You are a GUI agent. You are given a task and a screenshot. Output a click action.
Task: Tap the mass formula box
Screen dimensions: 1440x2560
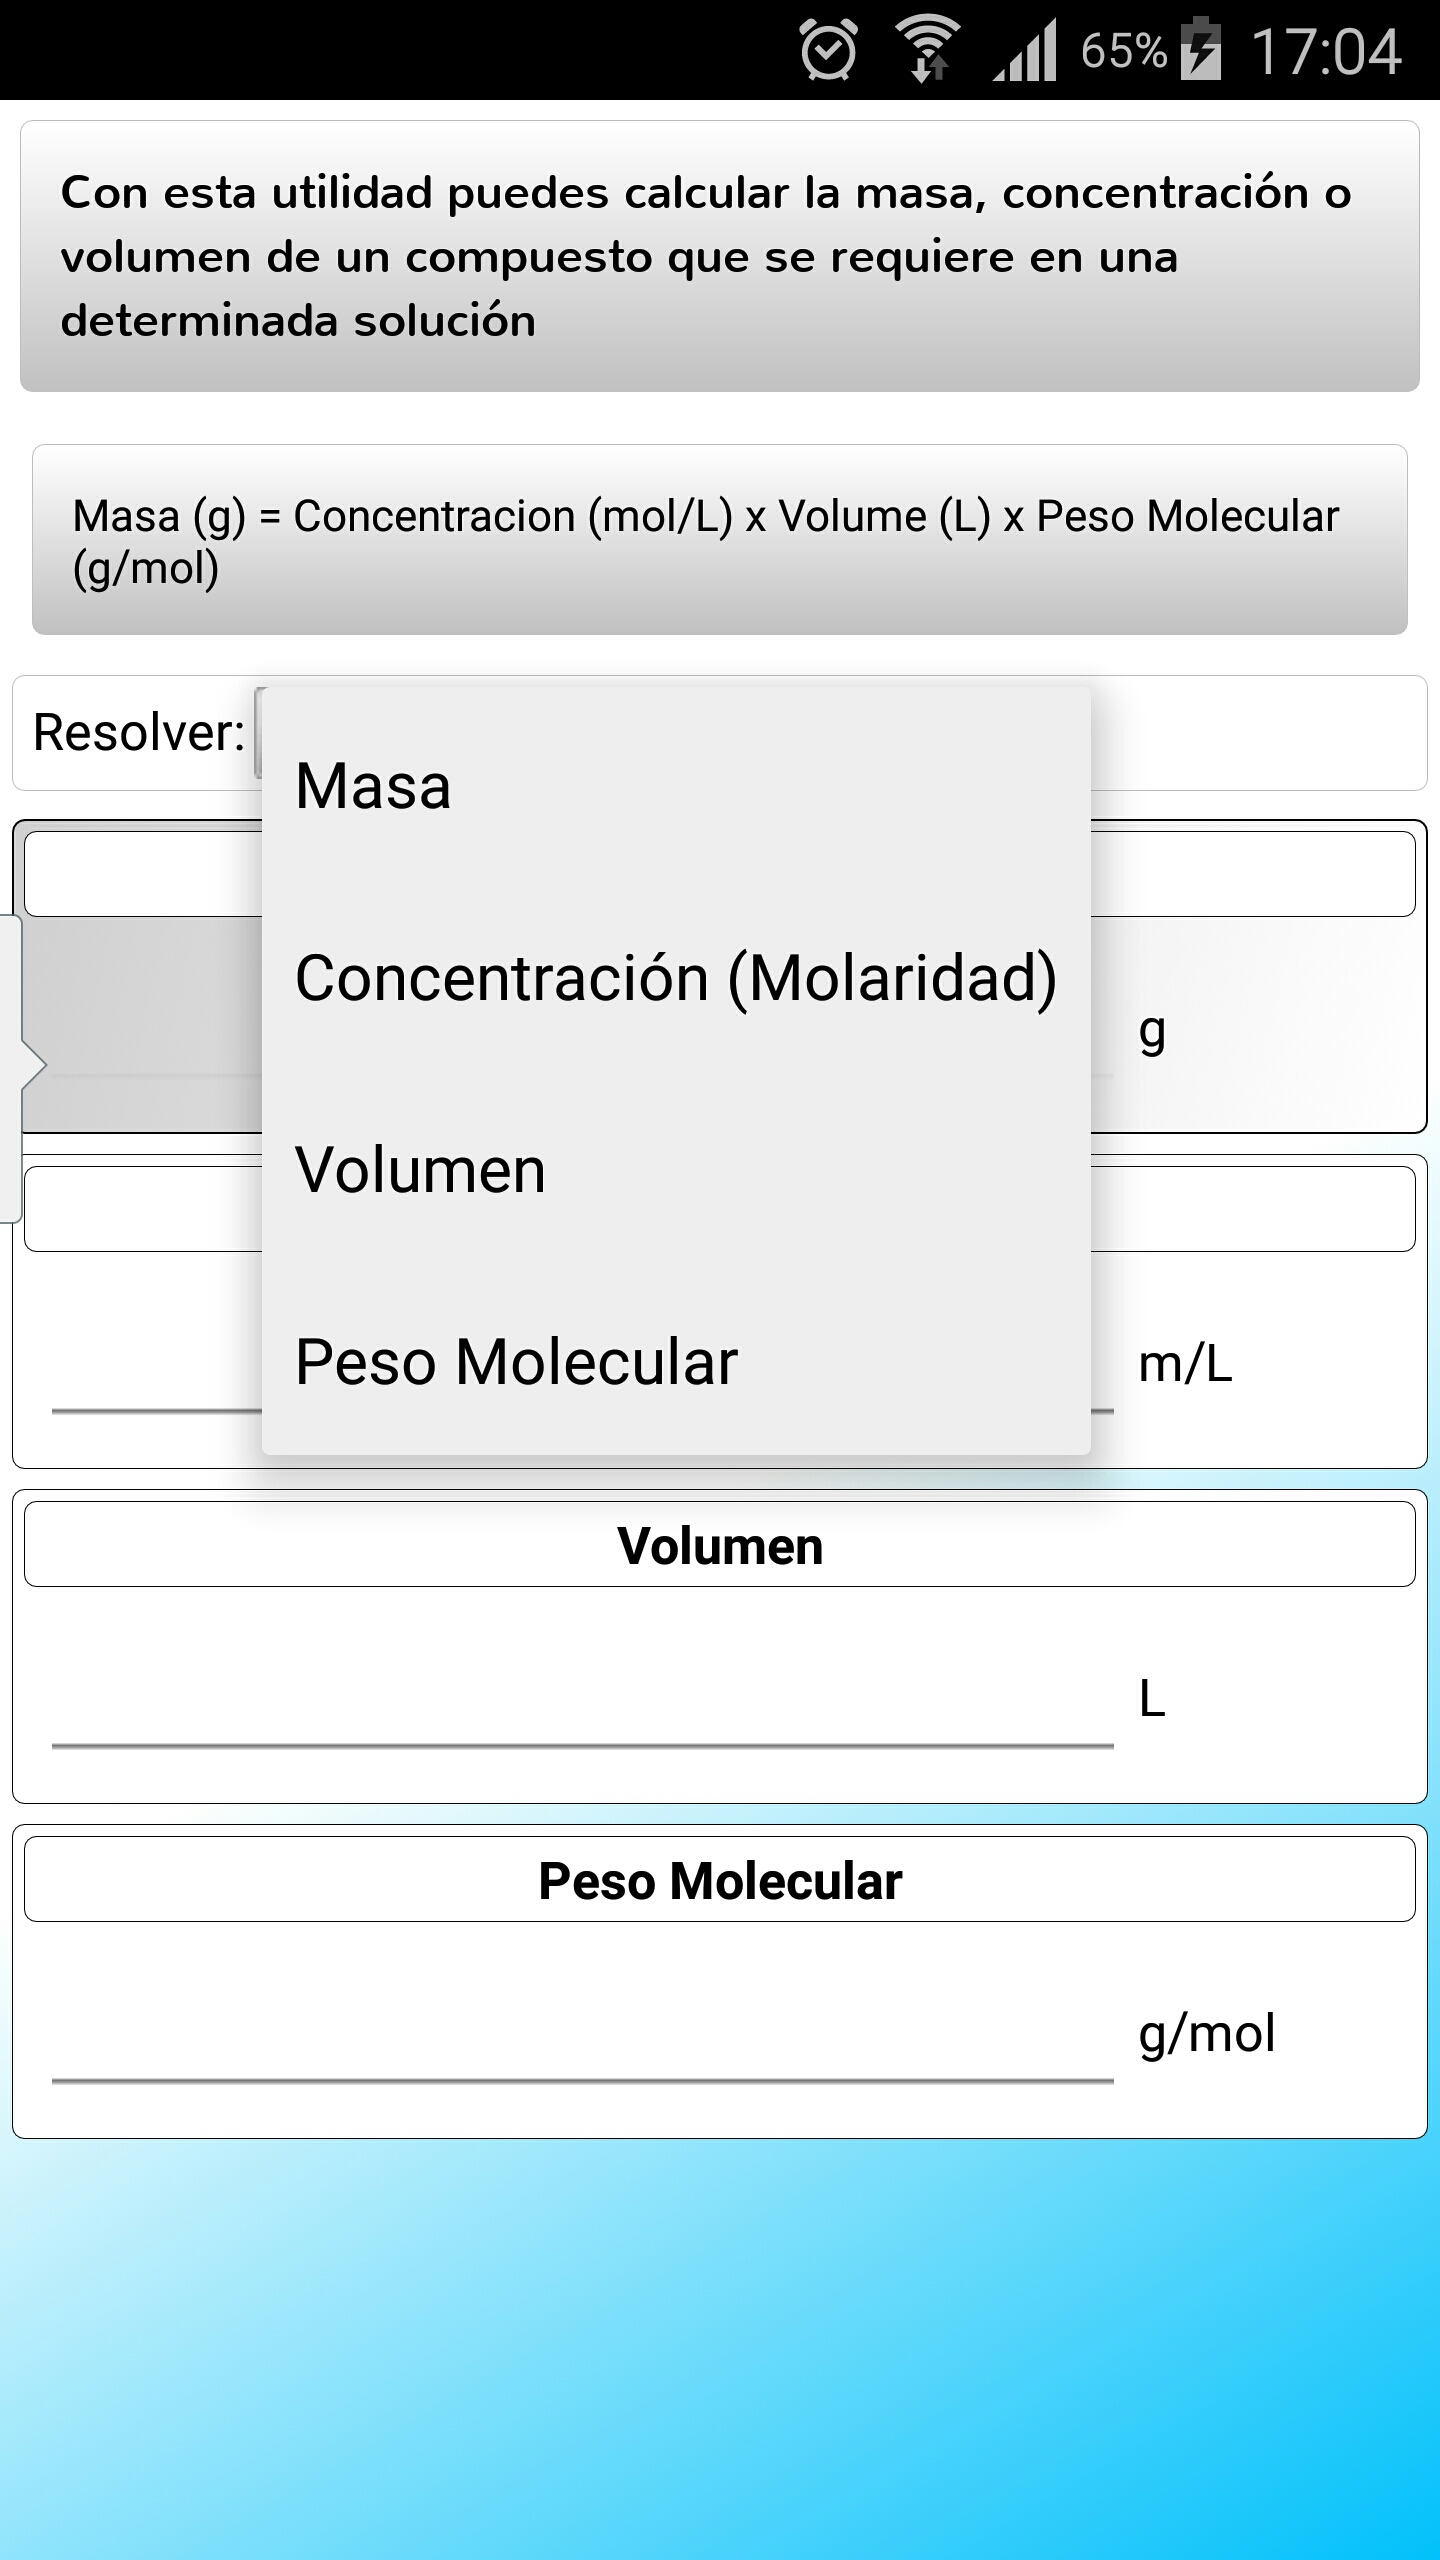point(720,540)
